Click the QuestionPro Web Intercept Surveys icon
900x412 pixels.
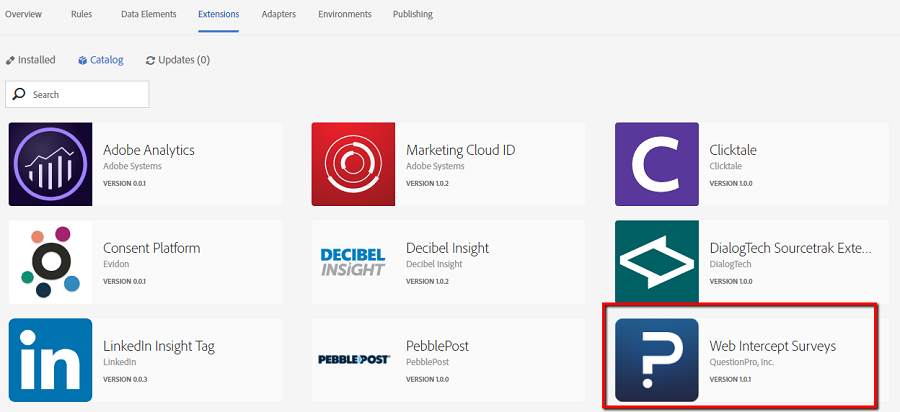coord(656,360)
